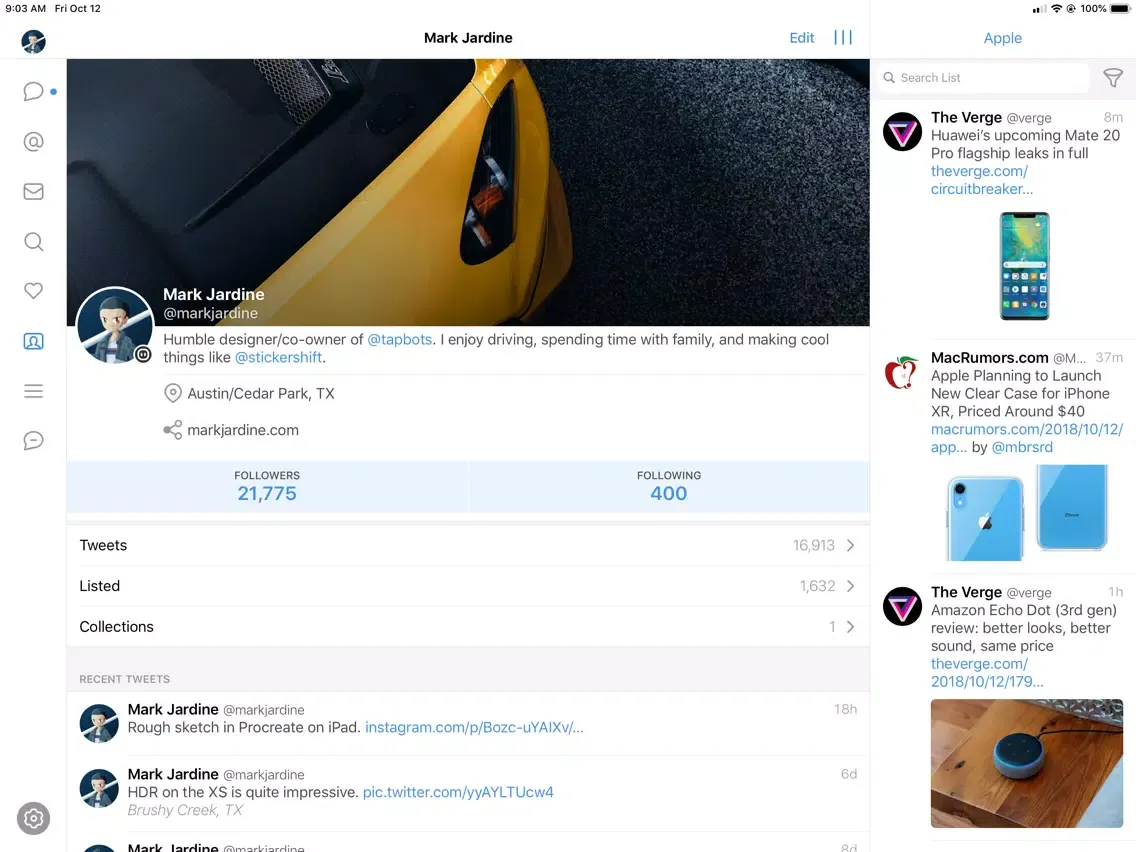Open the Settings gear button

coord(33,819)
